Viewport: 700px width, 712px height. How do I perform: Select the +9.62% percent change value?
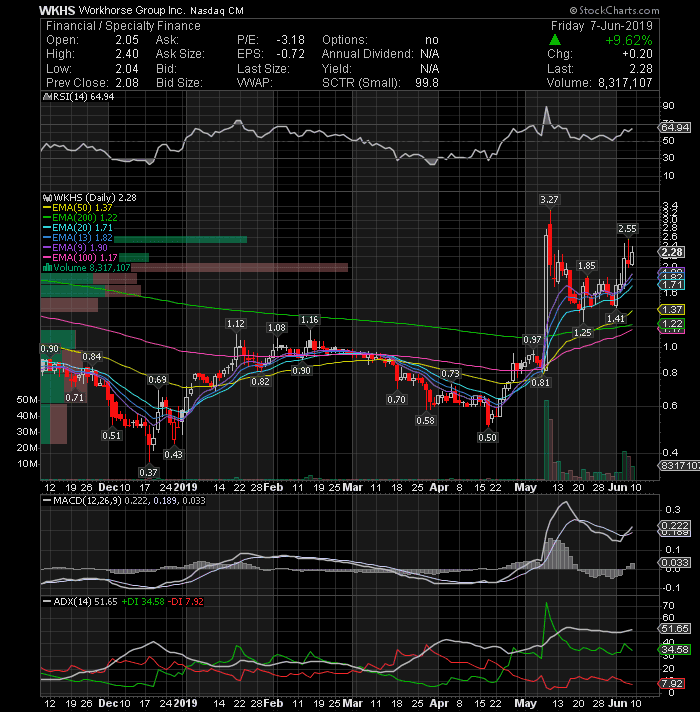tap(629, 40)
